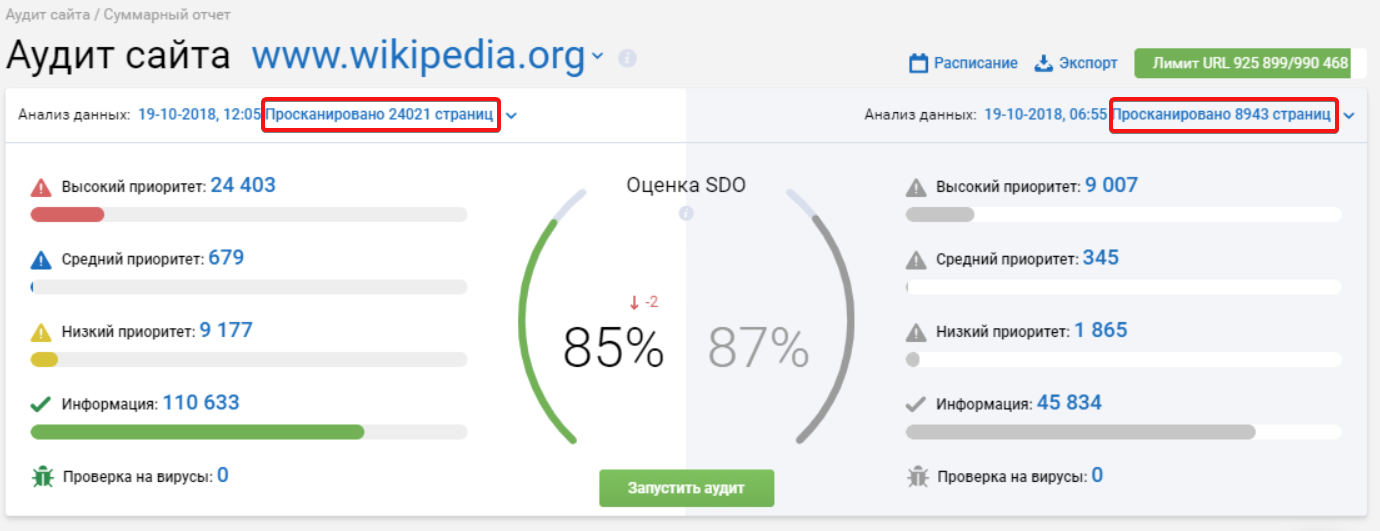Click the red -2 score change indicator
The image size is (1380, 531).
pyautogui.click(x=643, y=302)
